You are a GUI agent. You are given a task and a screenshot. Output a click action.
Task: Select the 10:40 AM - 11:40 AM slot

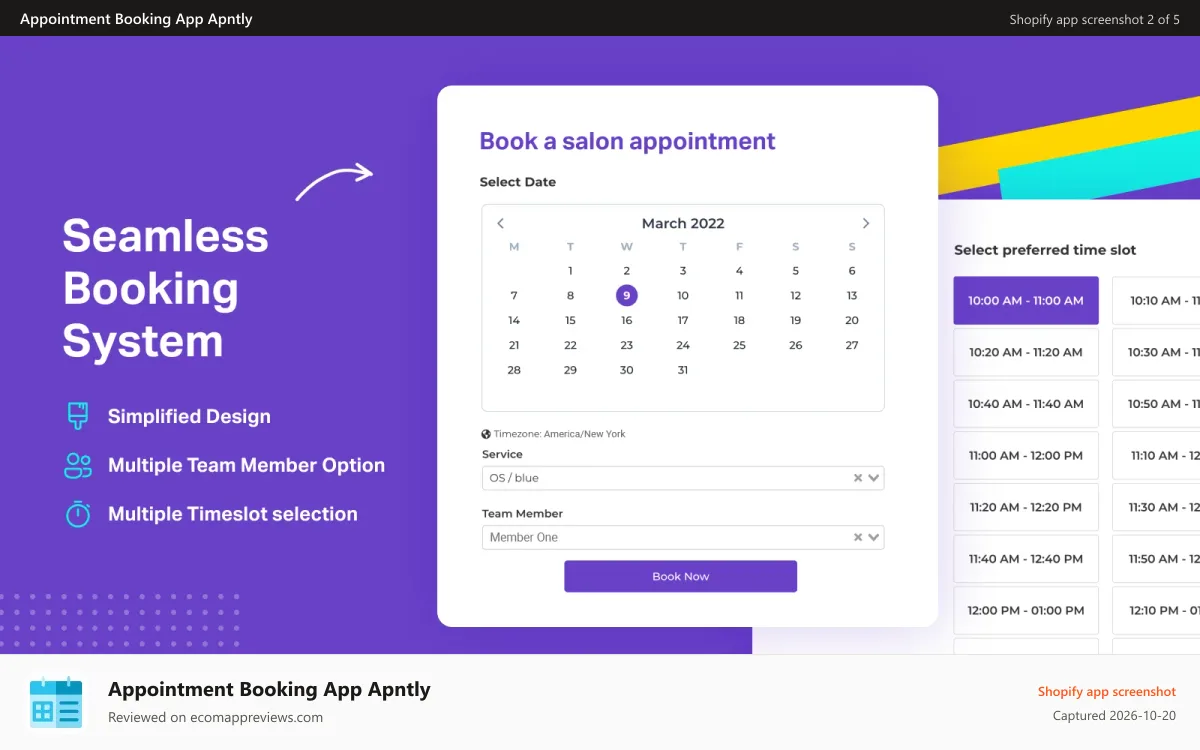[x=1026, y=404]
